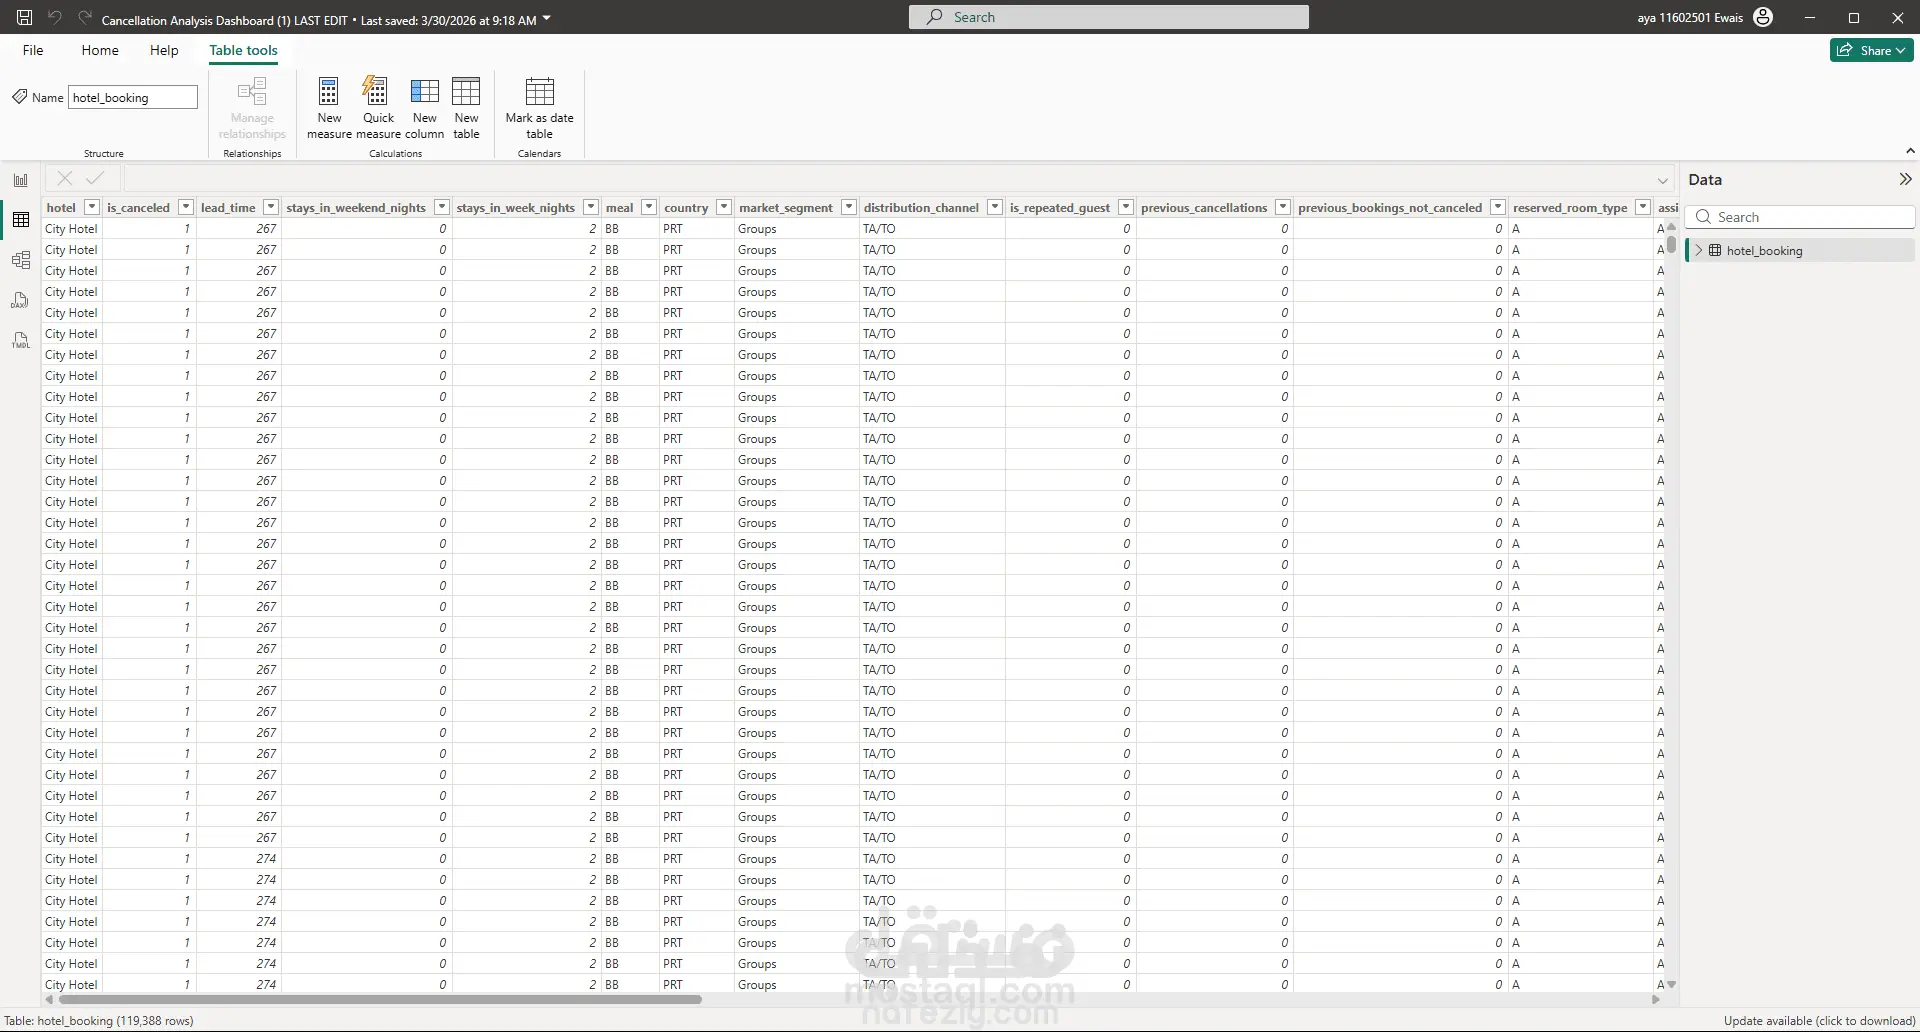
Task: Commit the formula with checkmark icon
Action: pos(95,178)
